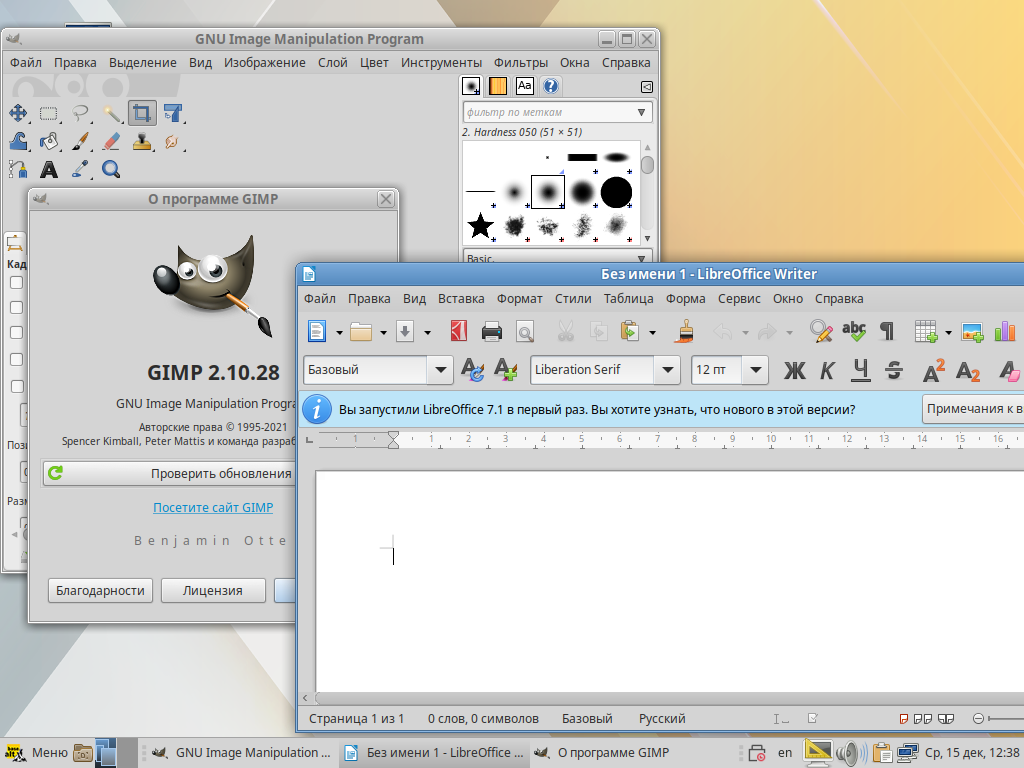Screen dimensions: 1024x768
Task: Open the Фильтры menu in GIMP
Action: click(520, 62)
